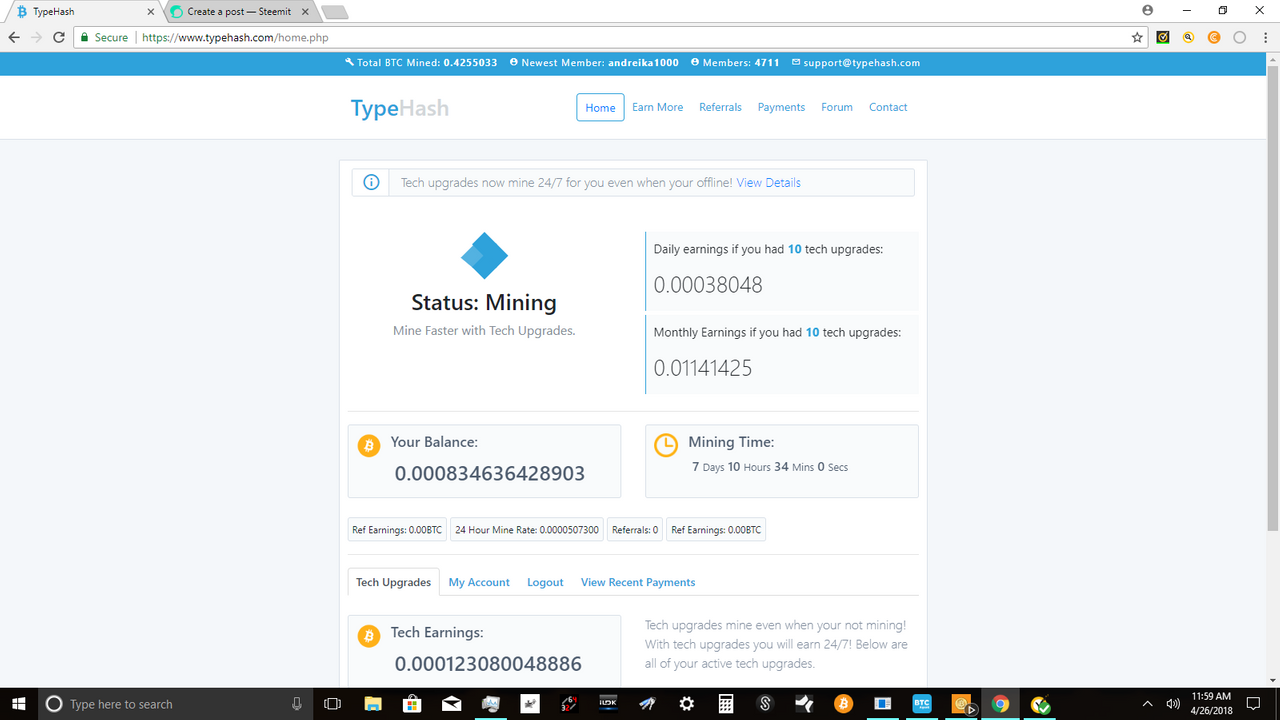The height and width of the screenshot is (720, 1280).
Task: Open the Contact page
Action: point(888,107)
